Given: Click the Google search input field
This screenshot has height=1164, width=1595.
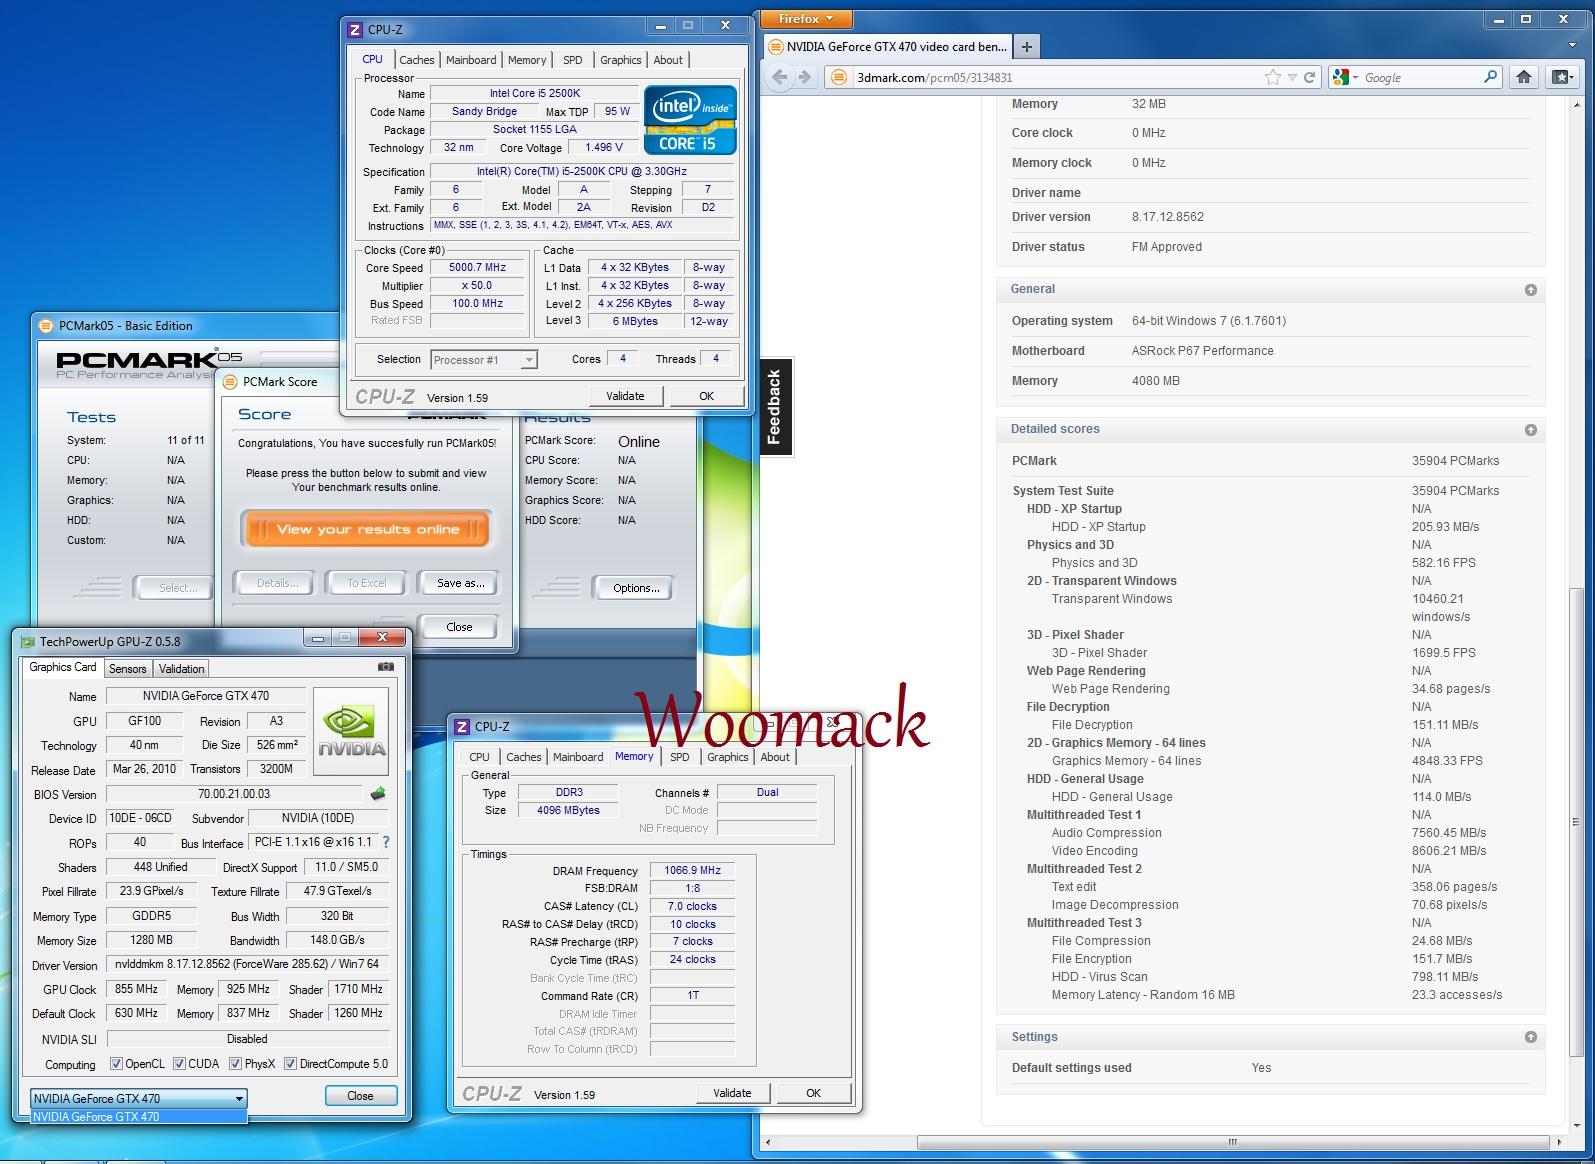Looking at the screenshot, I should tap(1420, 77).
